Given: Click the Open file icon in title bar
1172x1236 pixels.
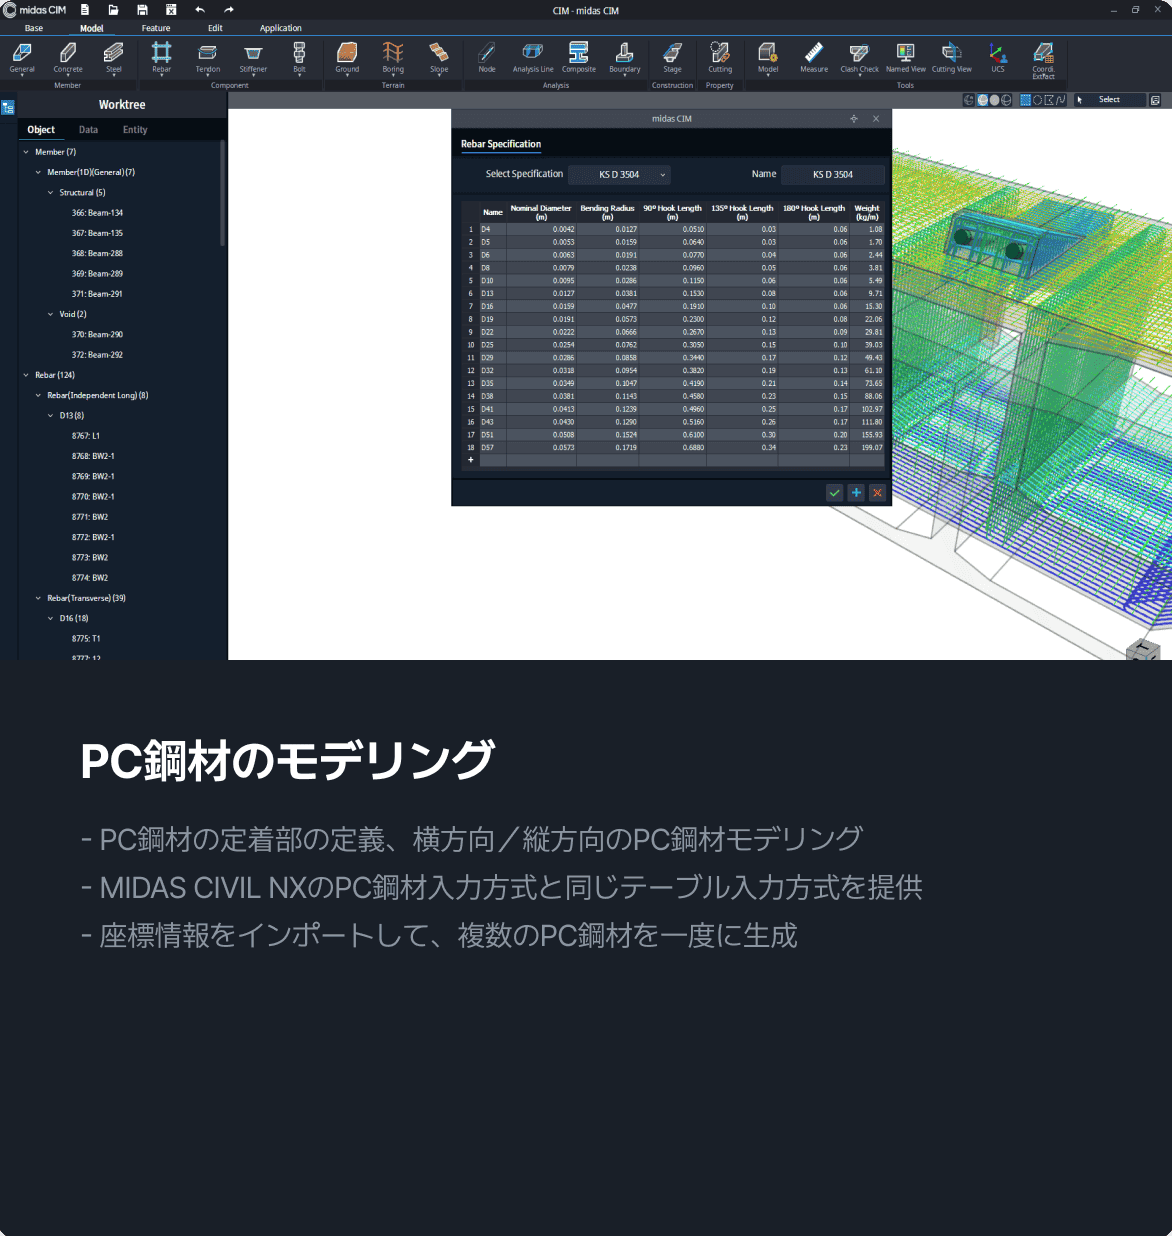Looking at the screenshot, I should [113, 10].
